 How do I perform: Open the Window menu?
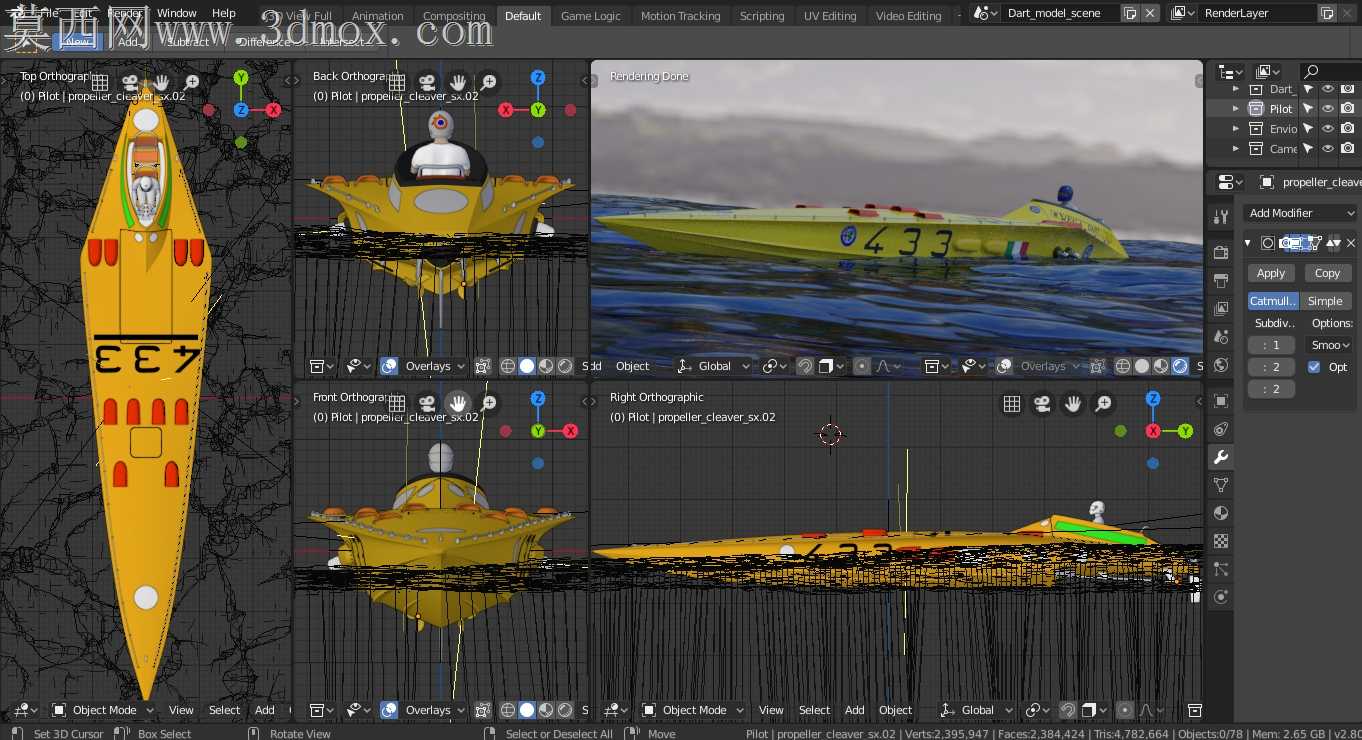click(177, 13)
